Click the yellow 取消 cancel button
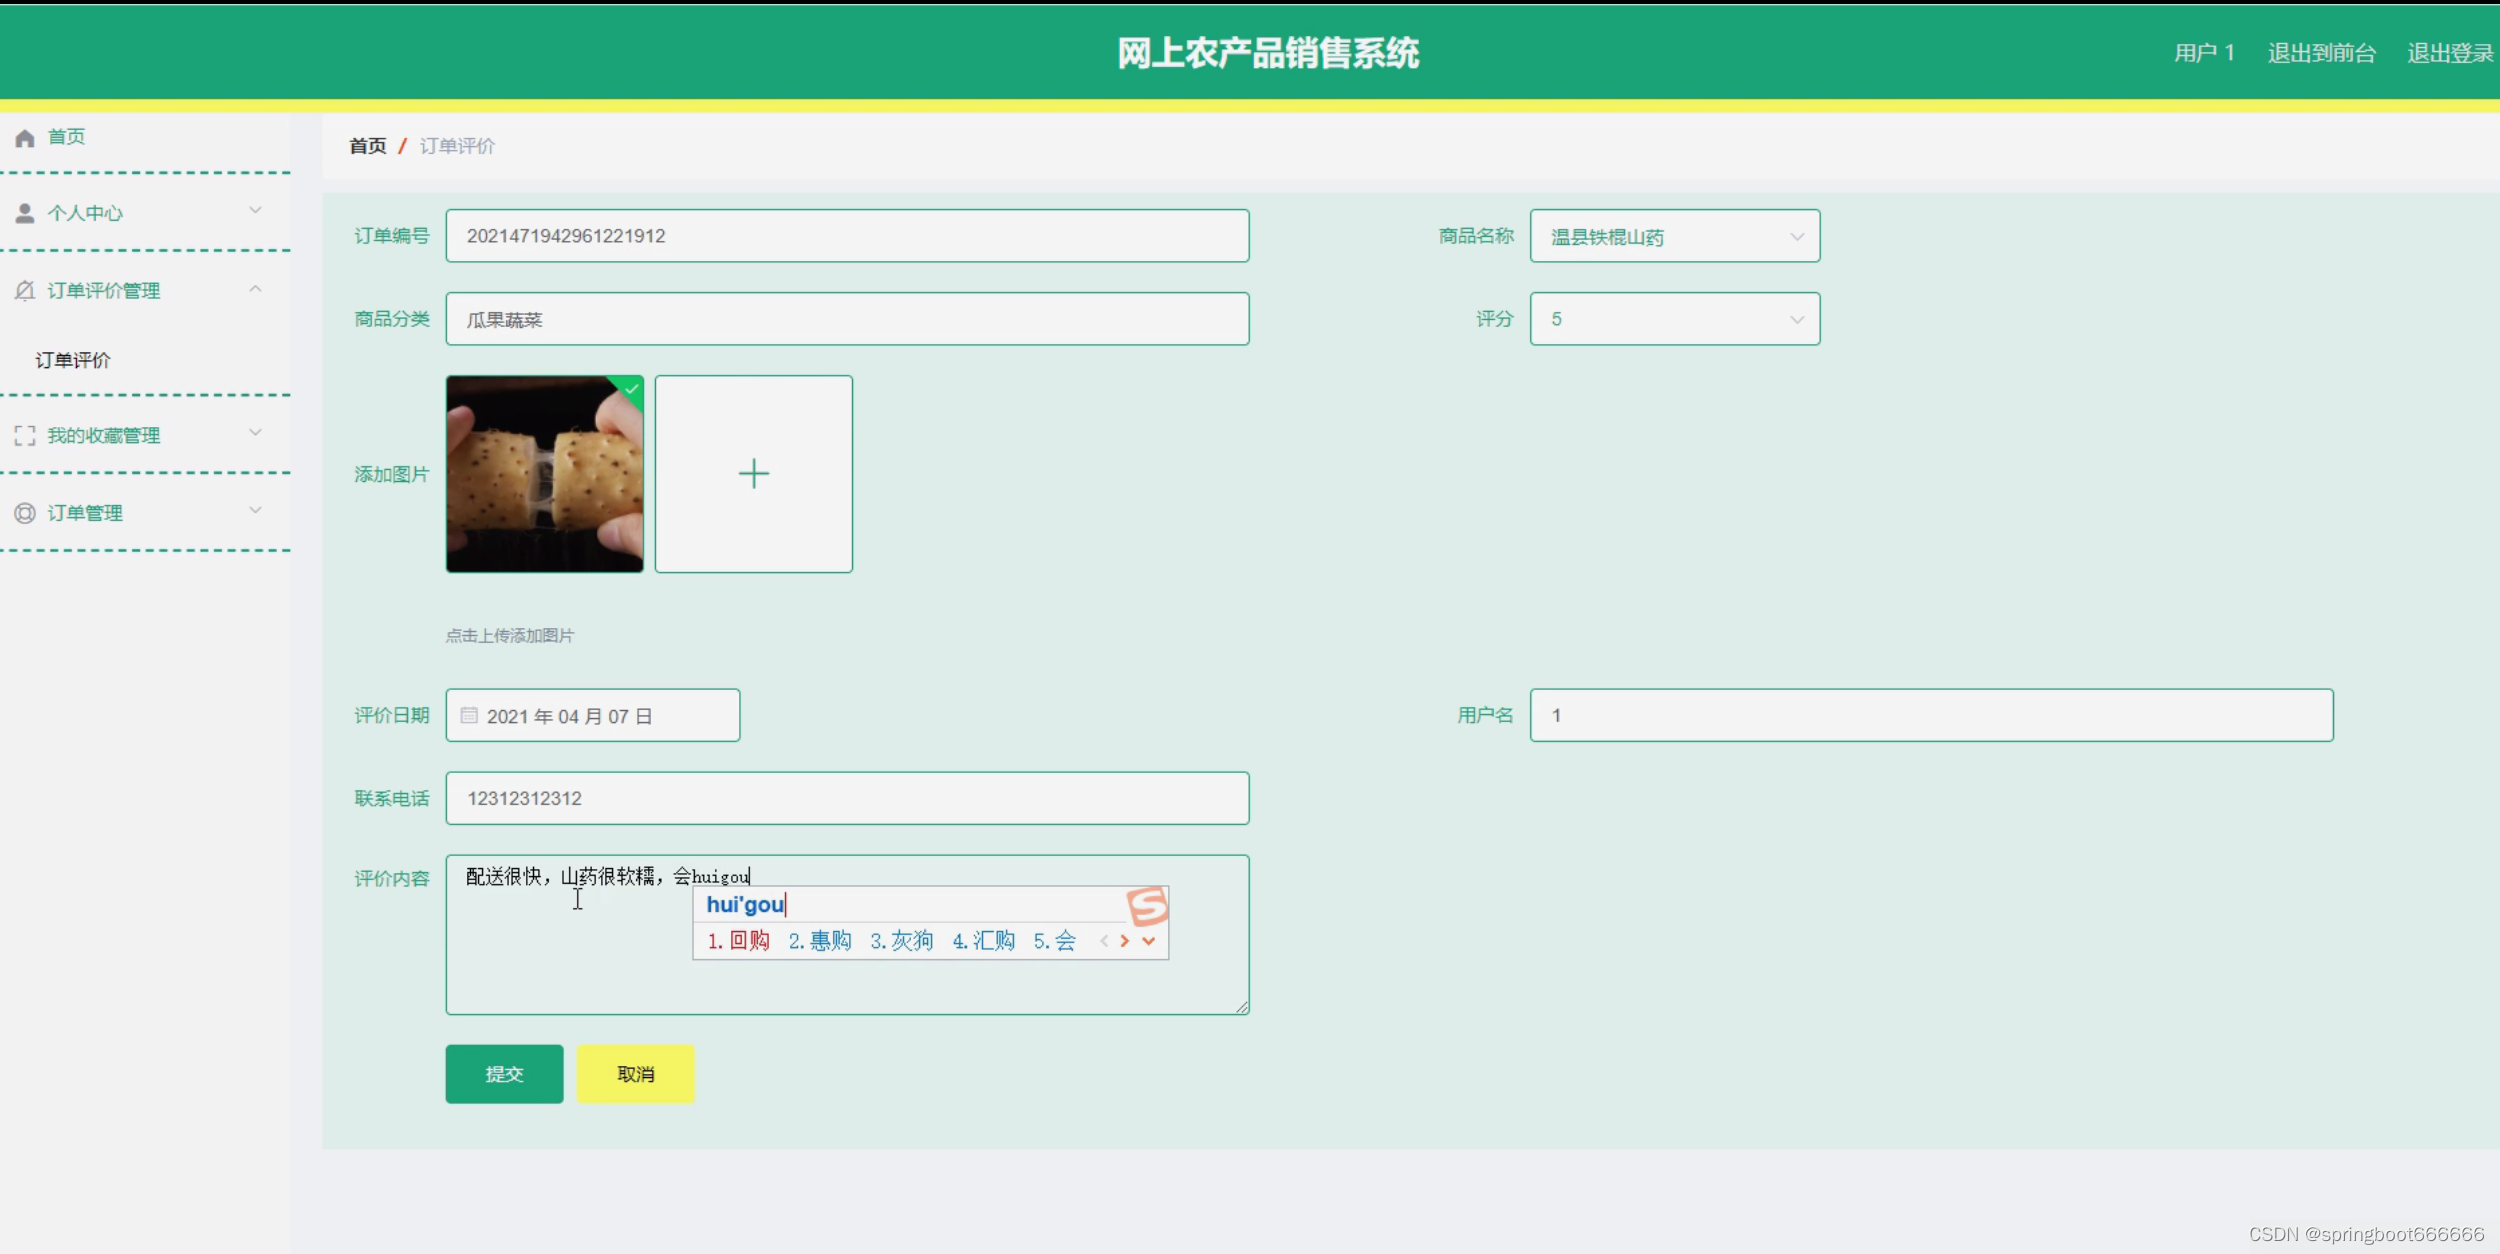2500x1254 pixels. point(635,1074)
